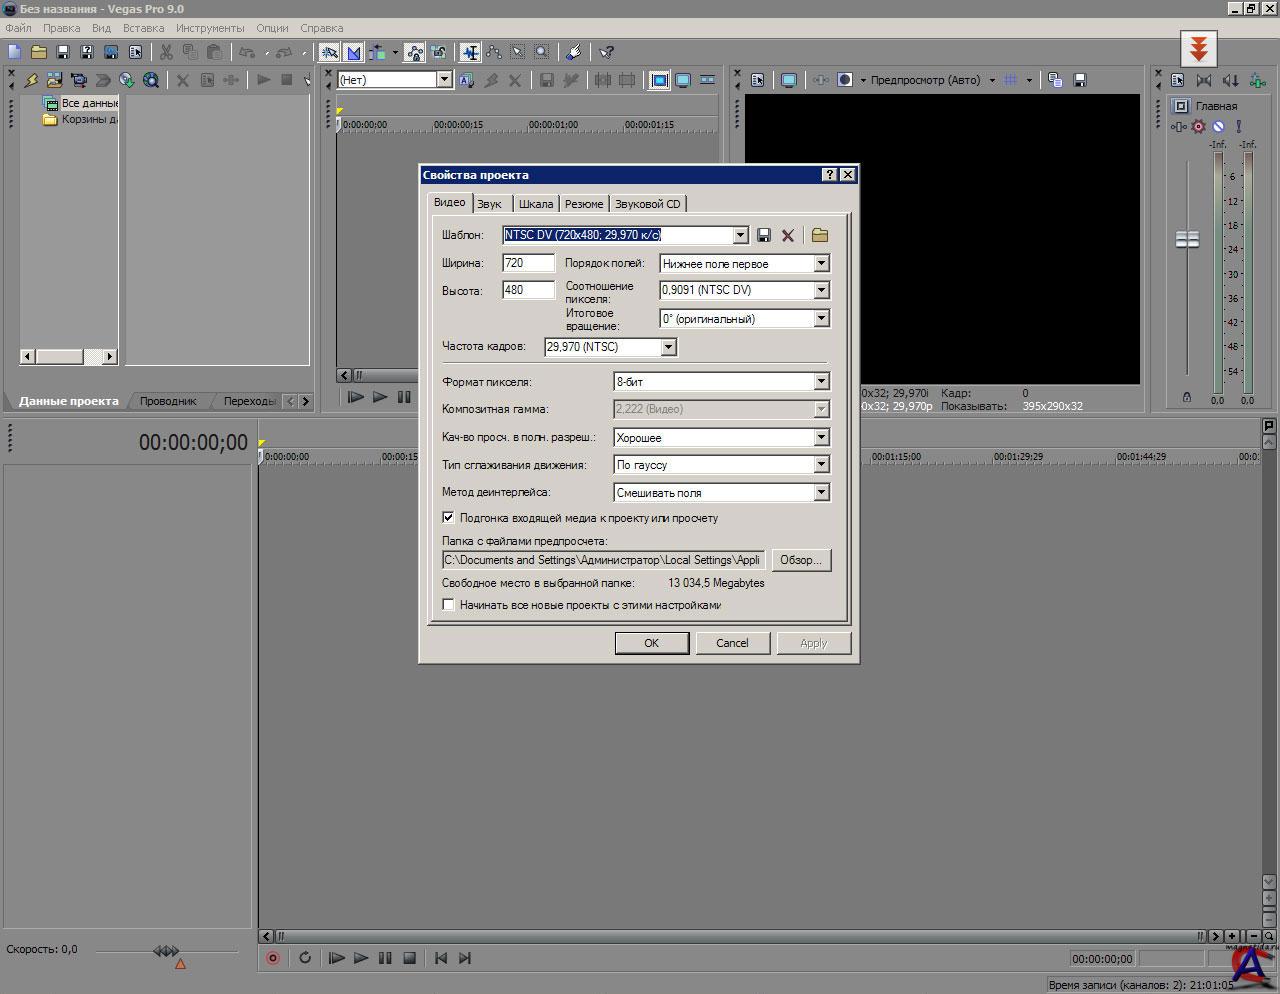Open the Инструменты menu

click(210, 28)
